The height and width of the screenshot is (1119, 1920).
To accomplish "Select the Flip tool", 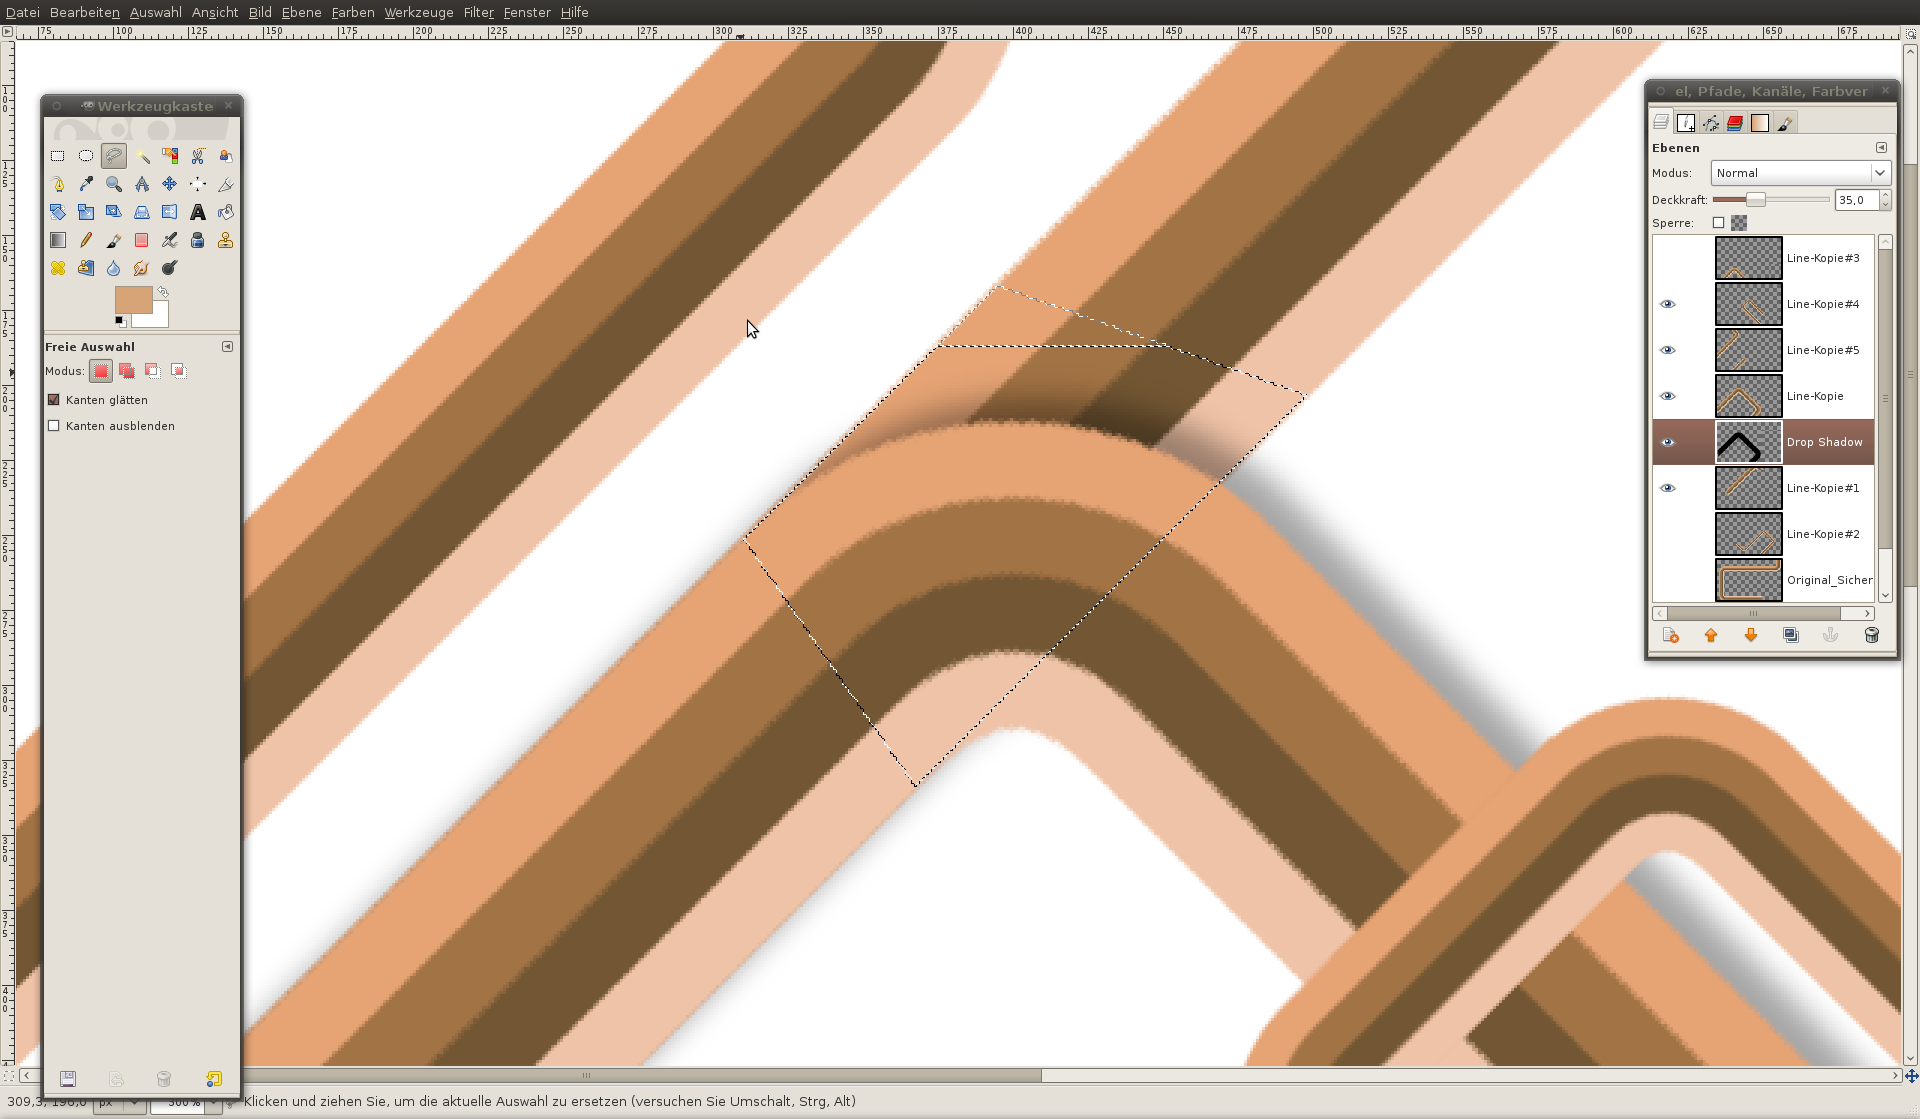I will pyautogui.click(x=170, y=212).
